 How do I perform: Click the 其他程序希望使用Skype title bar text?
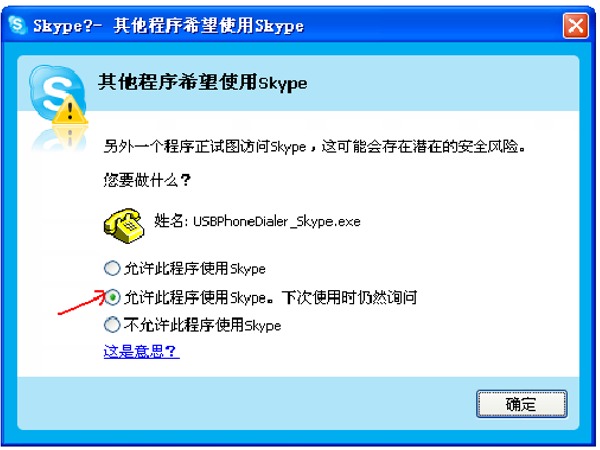pos(209,26)
